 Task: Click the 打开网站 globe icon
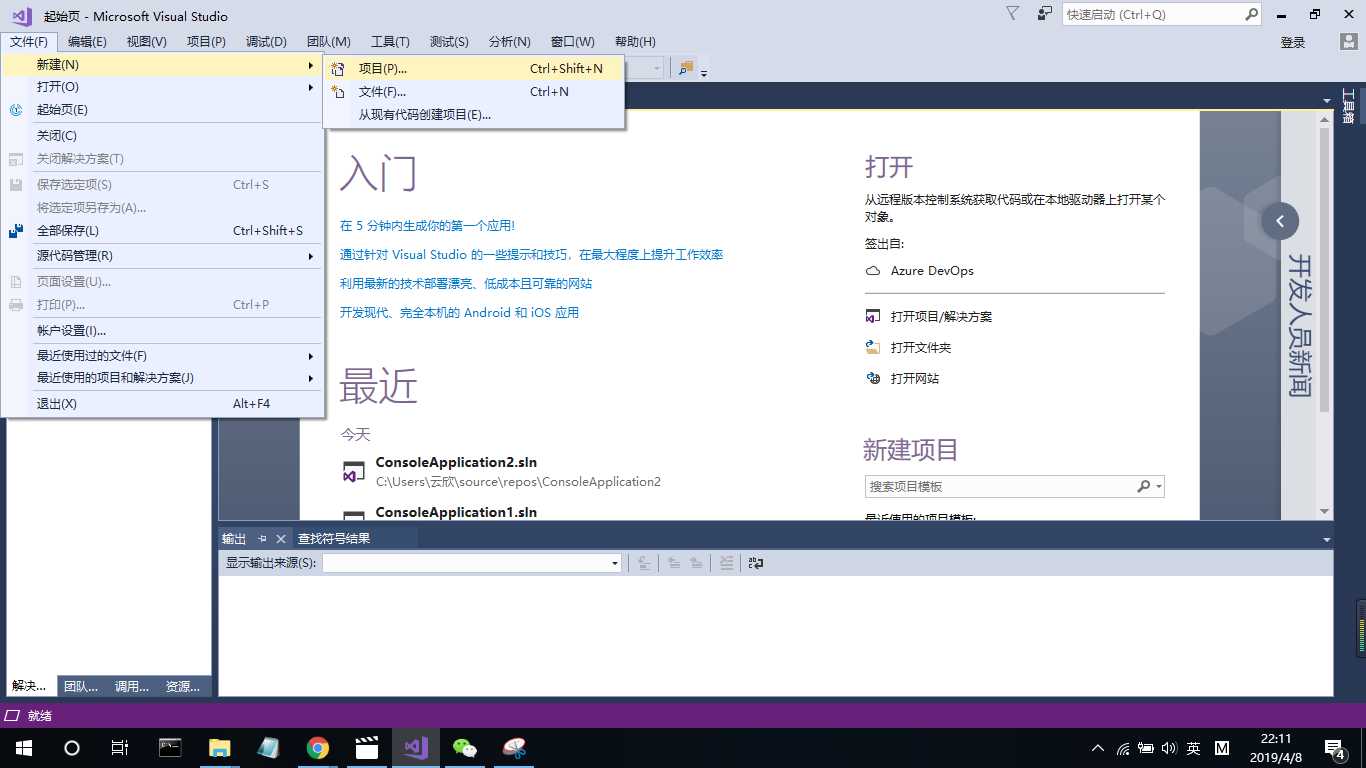click(x=873, y=378)
